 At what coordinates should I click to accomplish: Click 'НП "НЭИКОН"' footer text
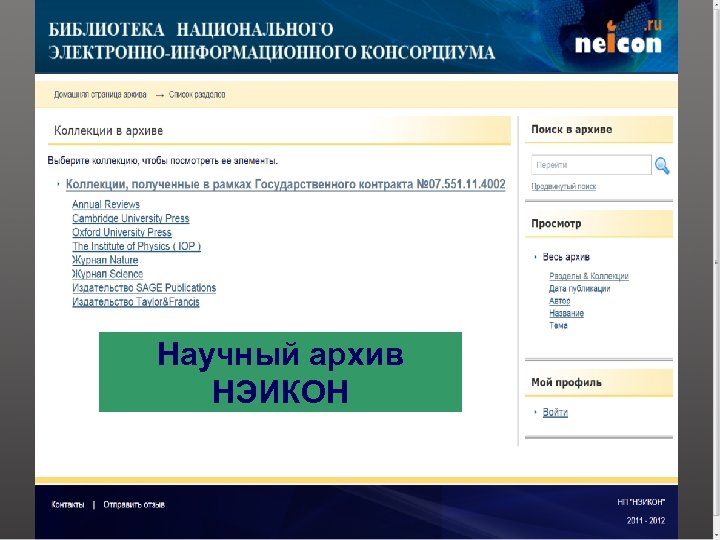(x=641, y=502)
